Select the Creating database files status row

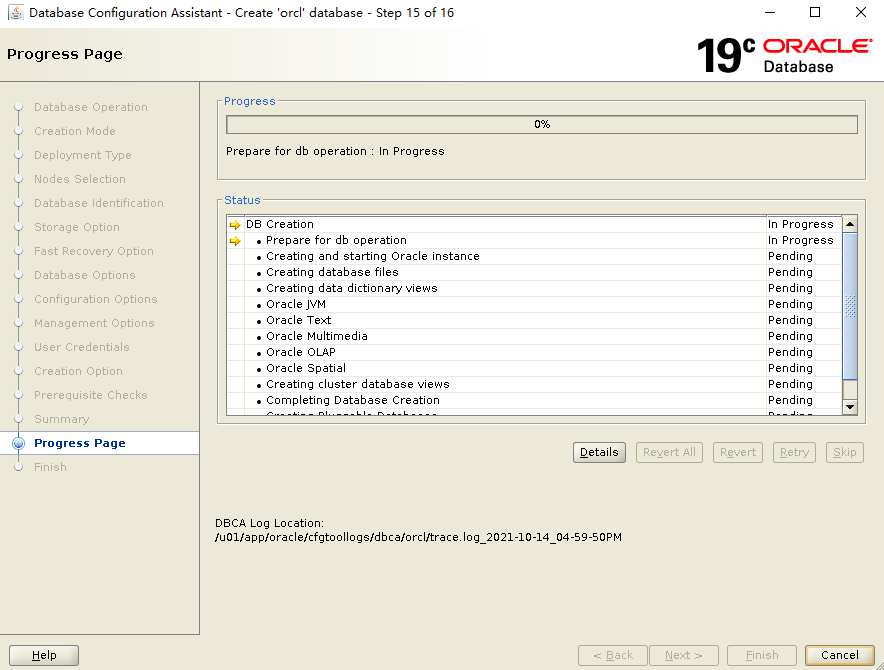point(320,272)
